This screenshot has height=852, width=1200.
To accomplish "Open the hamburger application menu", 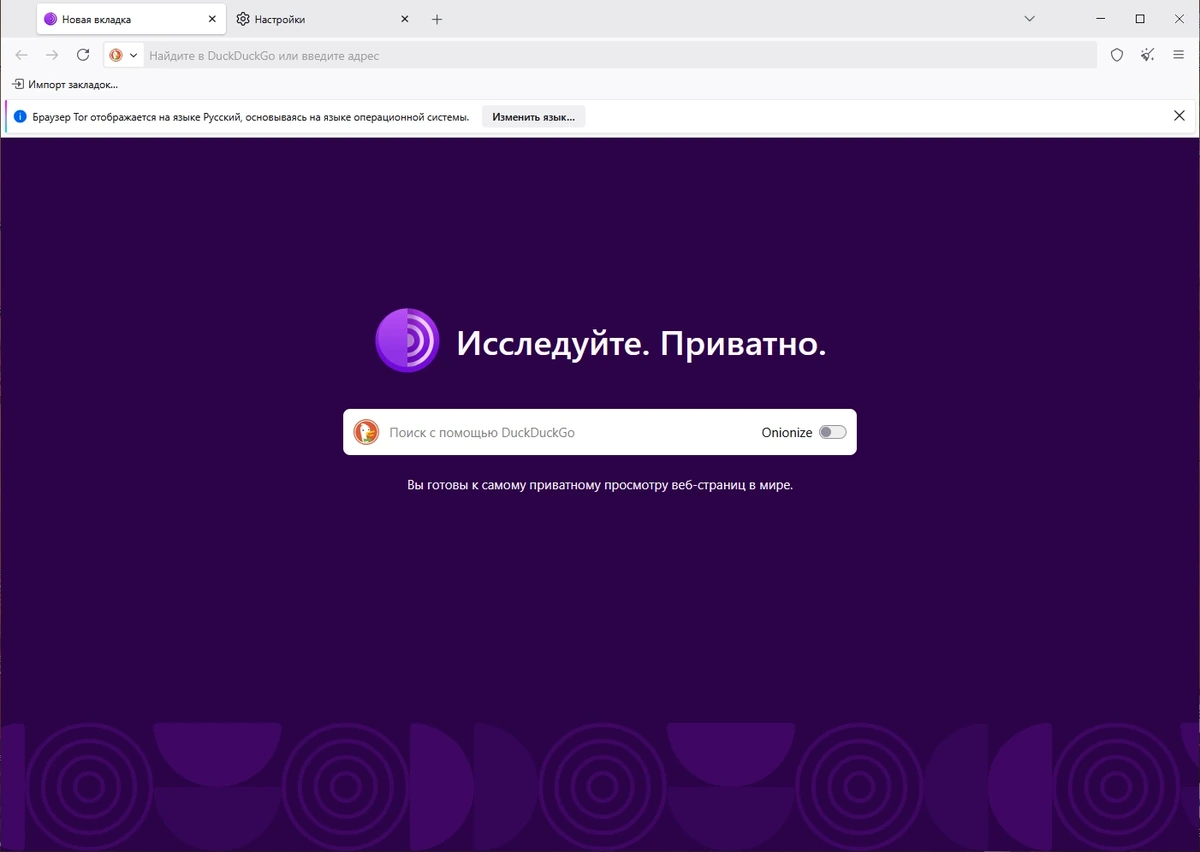I will [x=1178, y=55].
